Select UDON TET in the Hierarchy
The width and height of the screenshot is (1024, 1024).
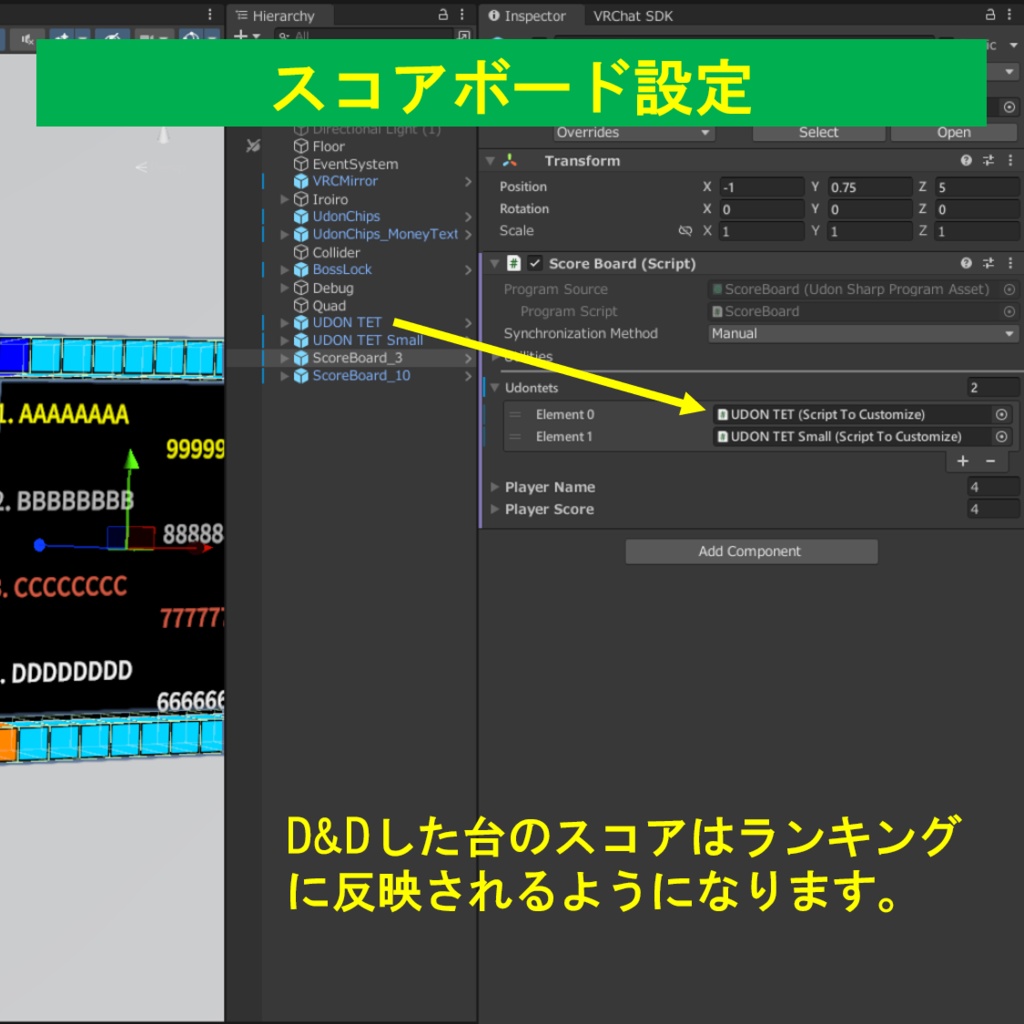(347, 323)
